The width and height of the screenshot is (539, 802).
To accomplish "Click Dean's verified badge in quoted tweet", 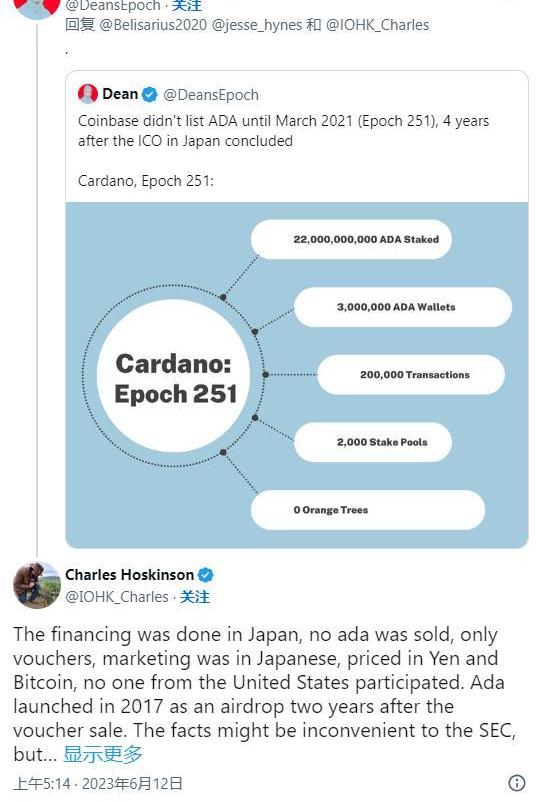I will coord(149,95).
